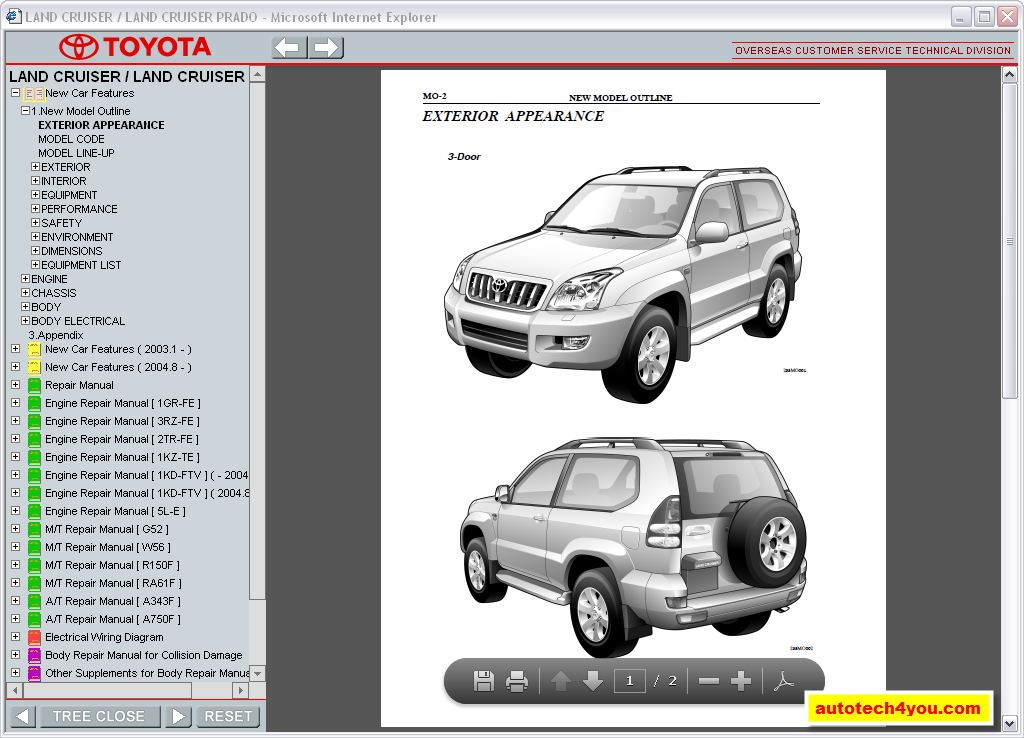Viewport: 1024px width, 738px height.
Task: Go to next page with the down arrow
Action: (x=593, y=681)
